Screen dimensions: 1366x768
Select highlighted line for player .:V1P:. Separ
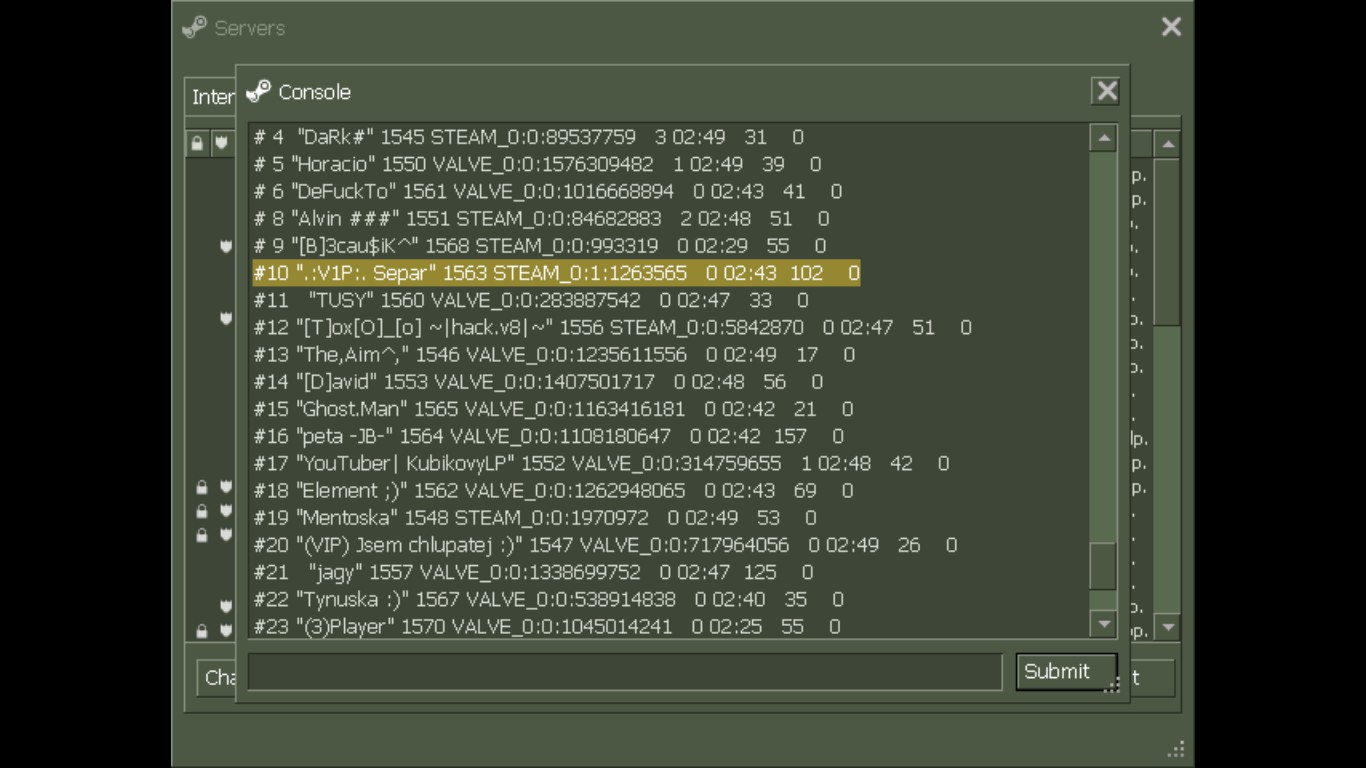pos(556,273)
